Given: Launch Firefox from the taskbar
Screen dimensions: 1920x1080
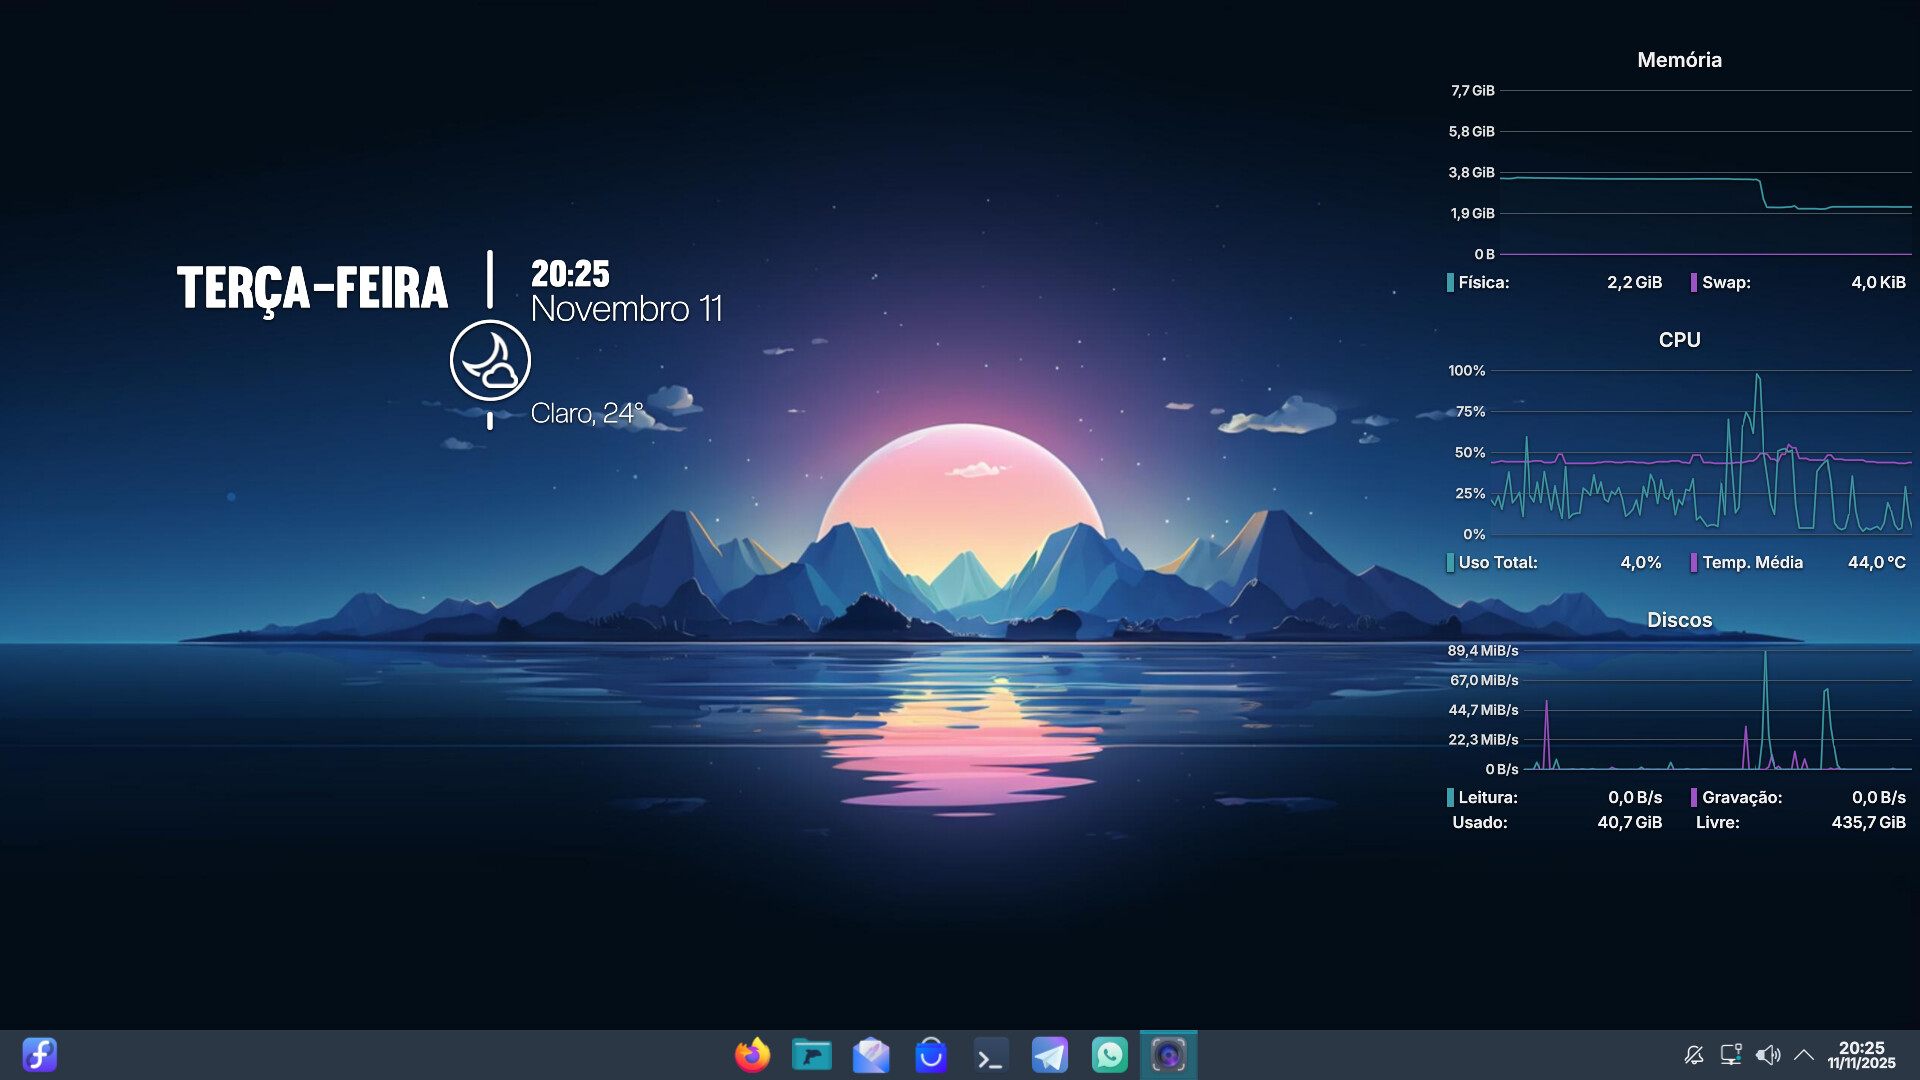Looking at the screenshot, I should (752, 1055).
